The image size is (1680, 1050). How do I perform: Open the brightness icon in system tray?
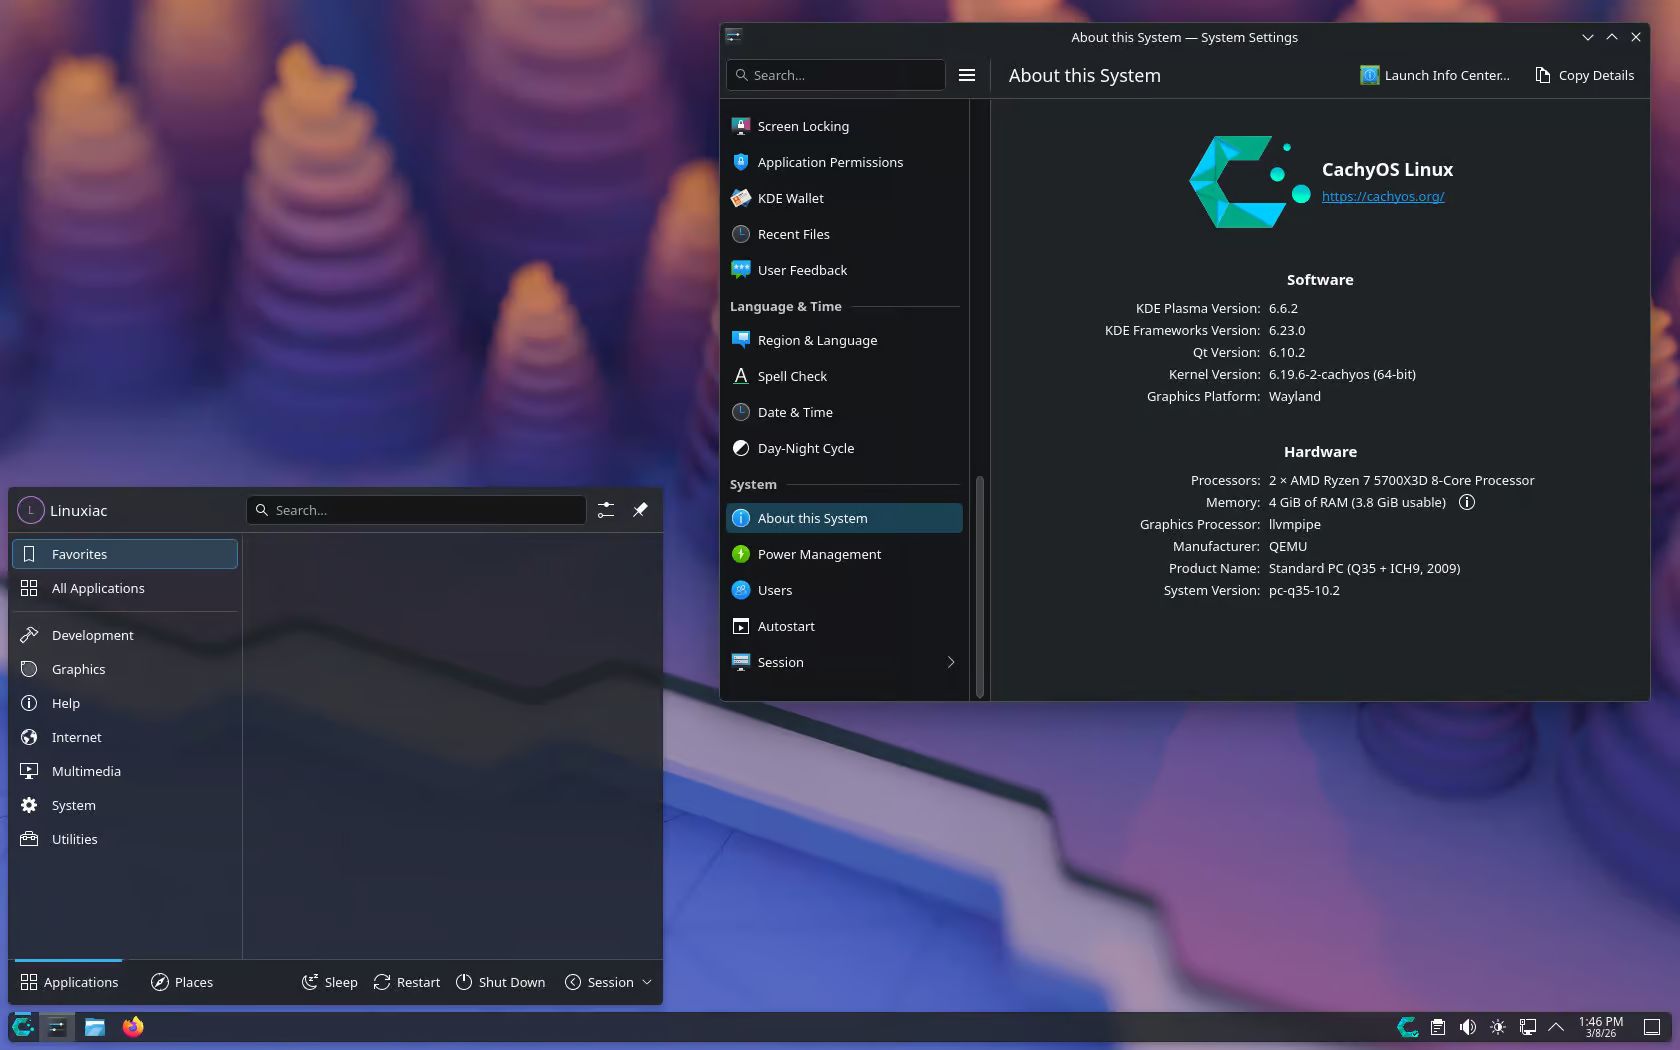(1497, 1027)
